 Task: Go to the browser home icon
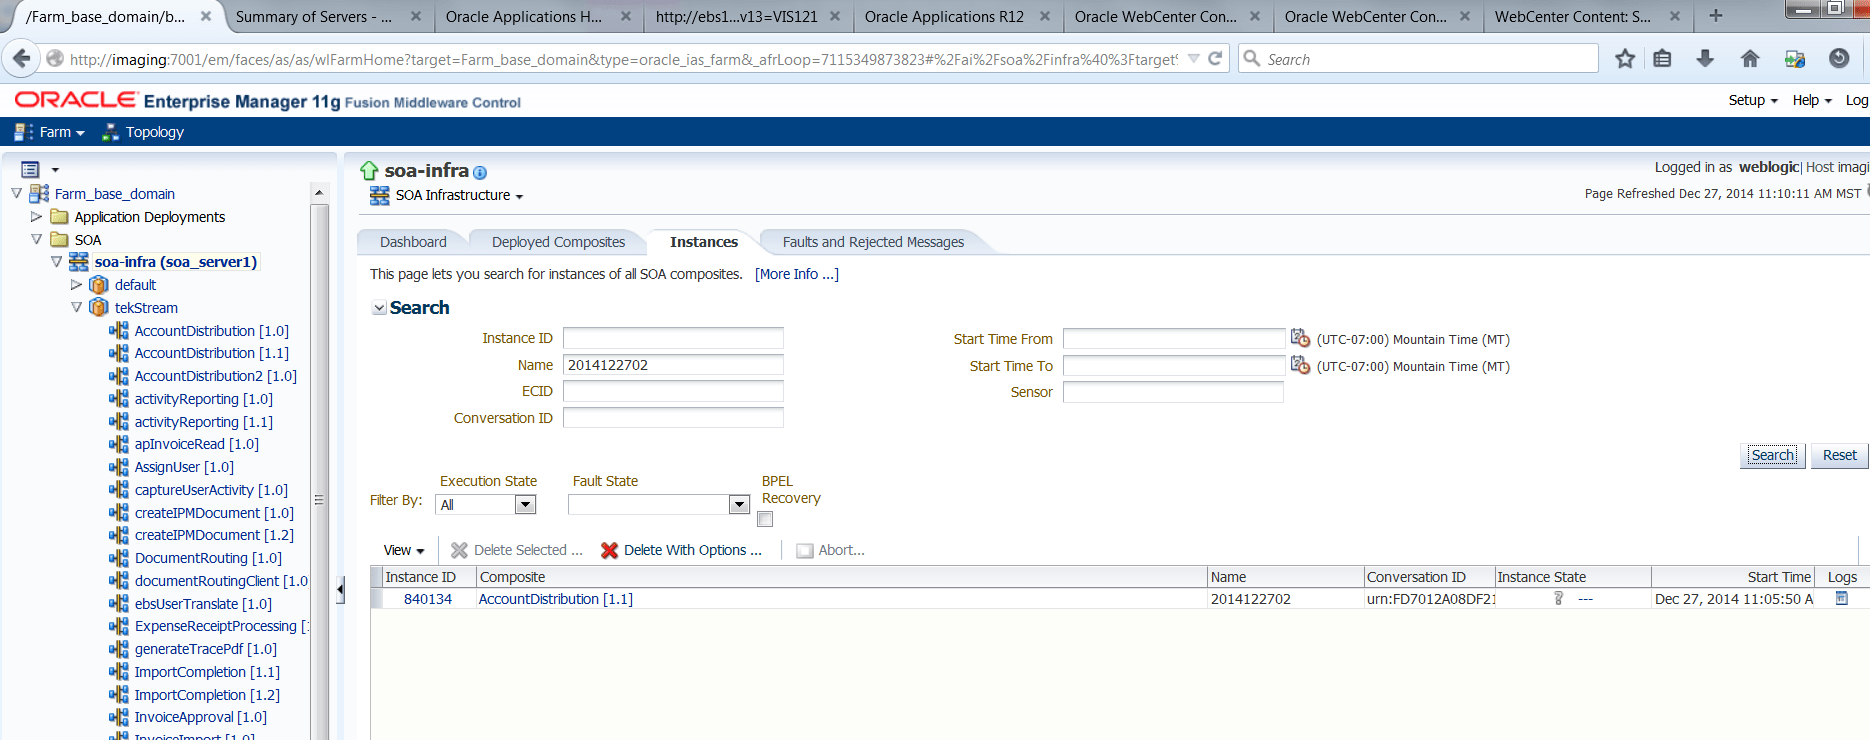(x=1750, y=59)
